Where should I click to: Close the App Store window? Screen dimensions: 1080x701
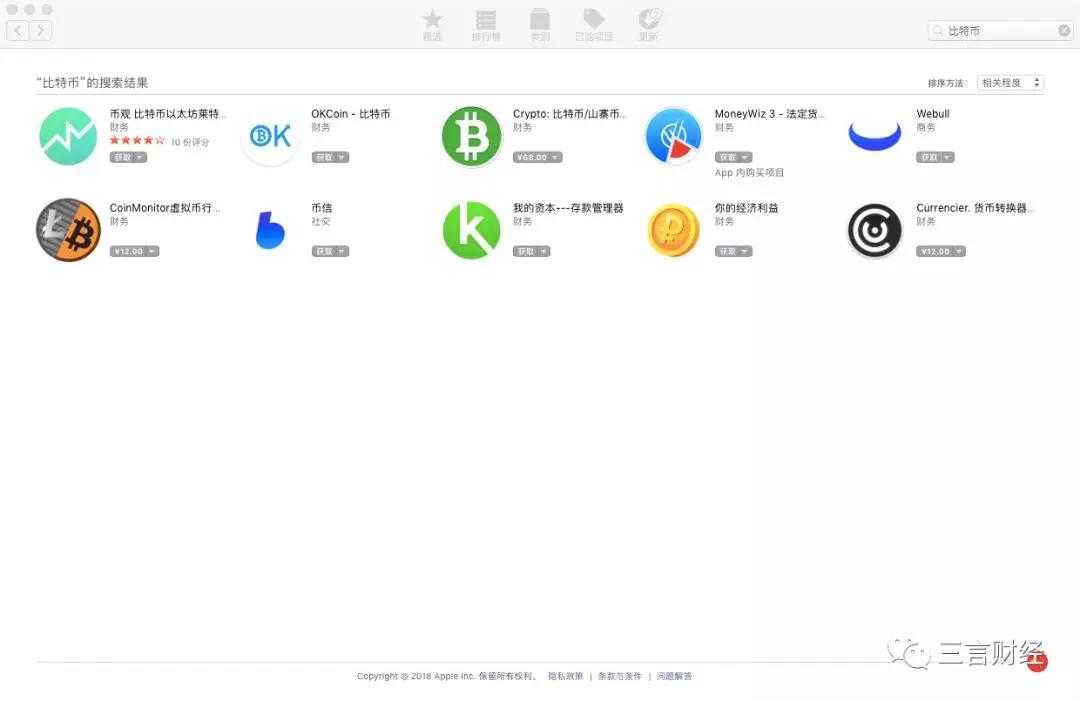pyautogui.click(x=12, y=10)
